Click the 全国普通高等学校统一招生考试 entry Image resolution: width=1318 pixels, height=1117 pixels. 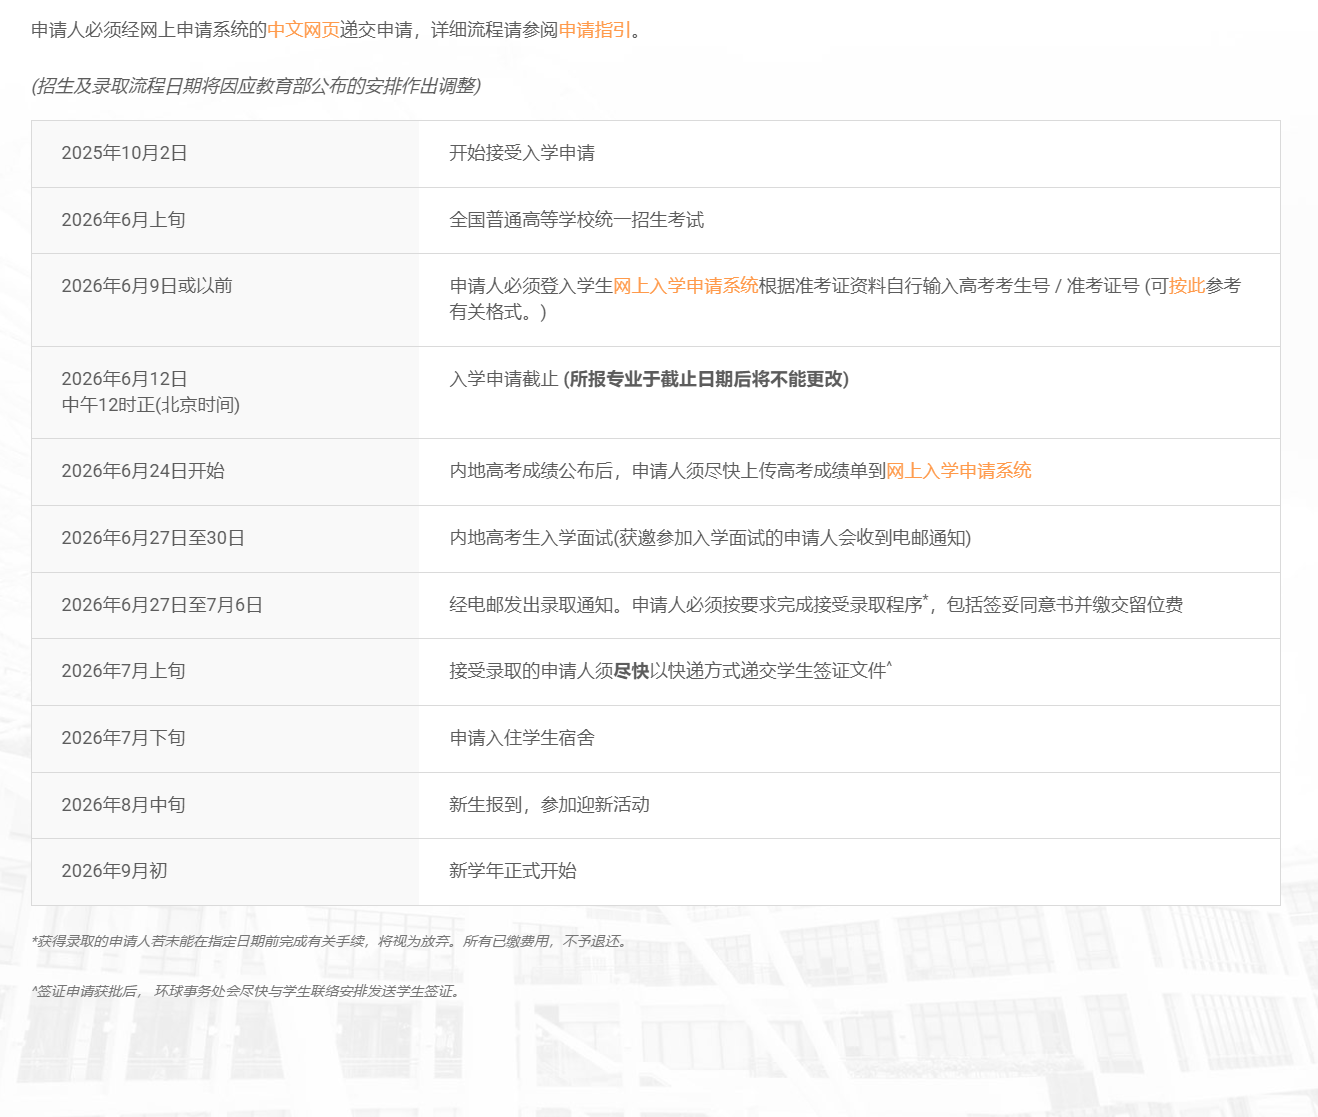[x=576, y=220]
